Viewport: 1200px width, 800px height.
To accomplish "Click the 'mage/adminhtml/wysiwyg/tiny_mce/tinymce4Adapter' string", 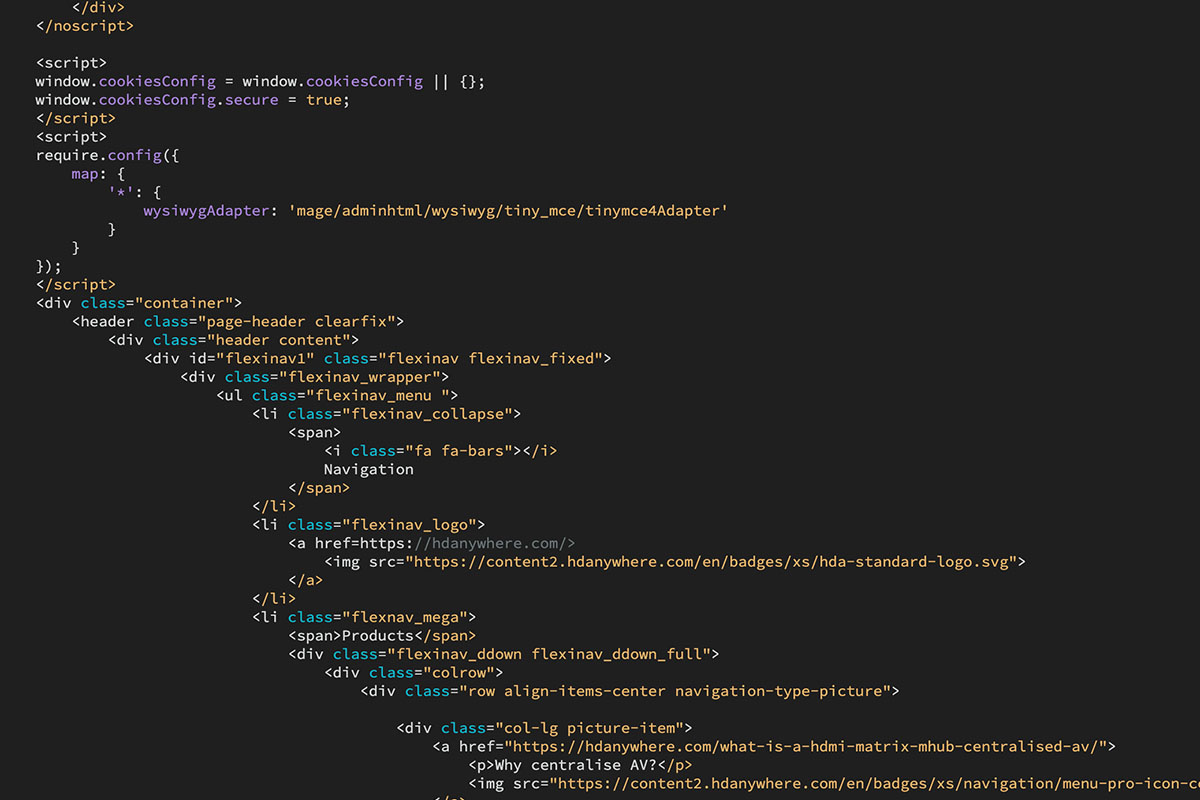I will 507,211.
